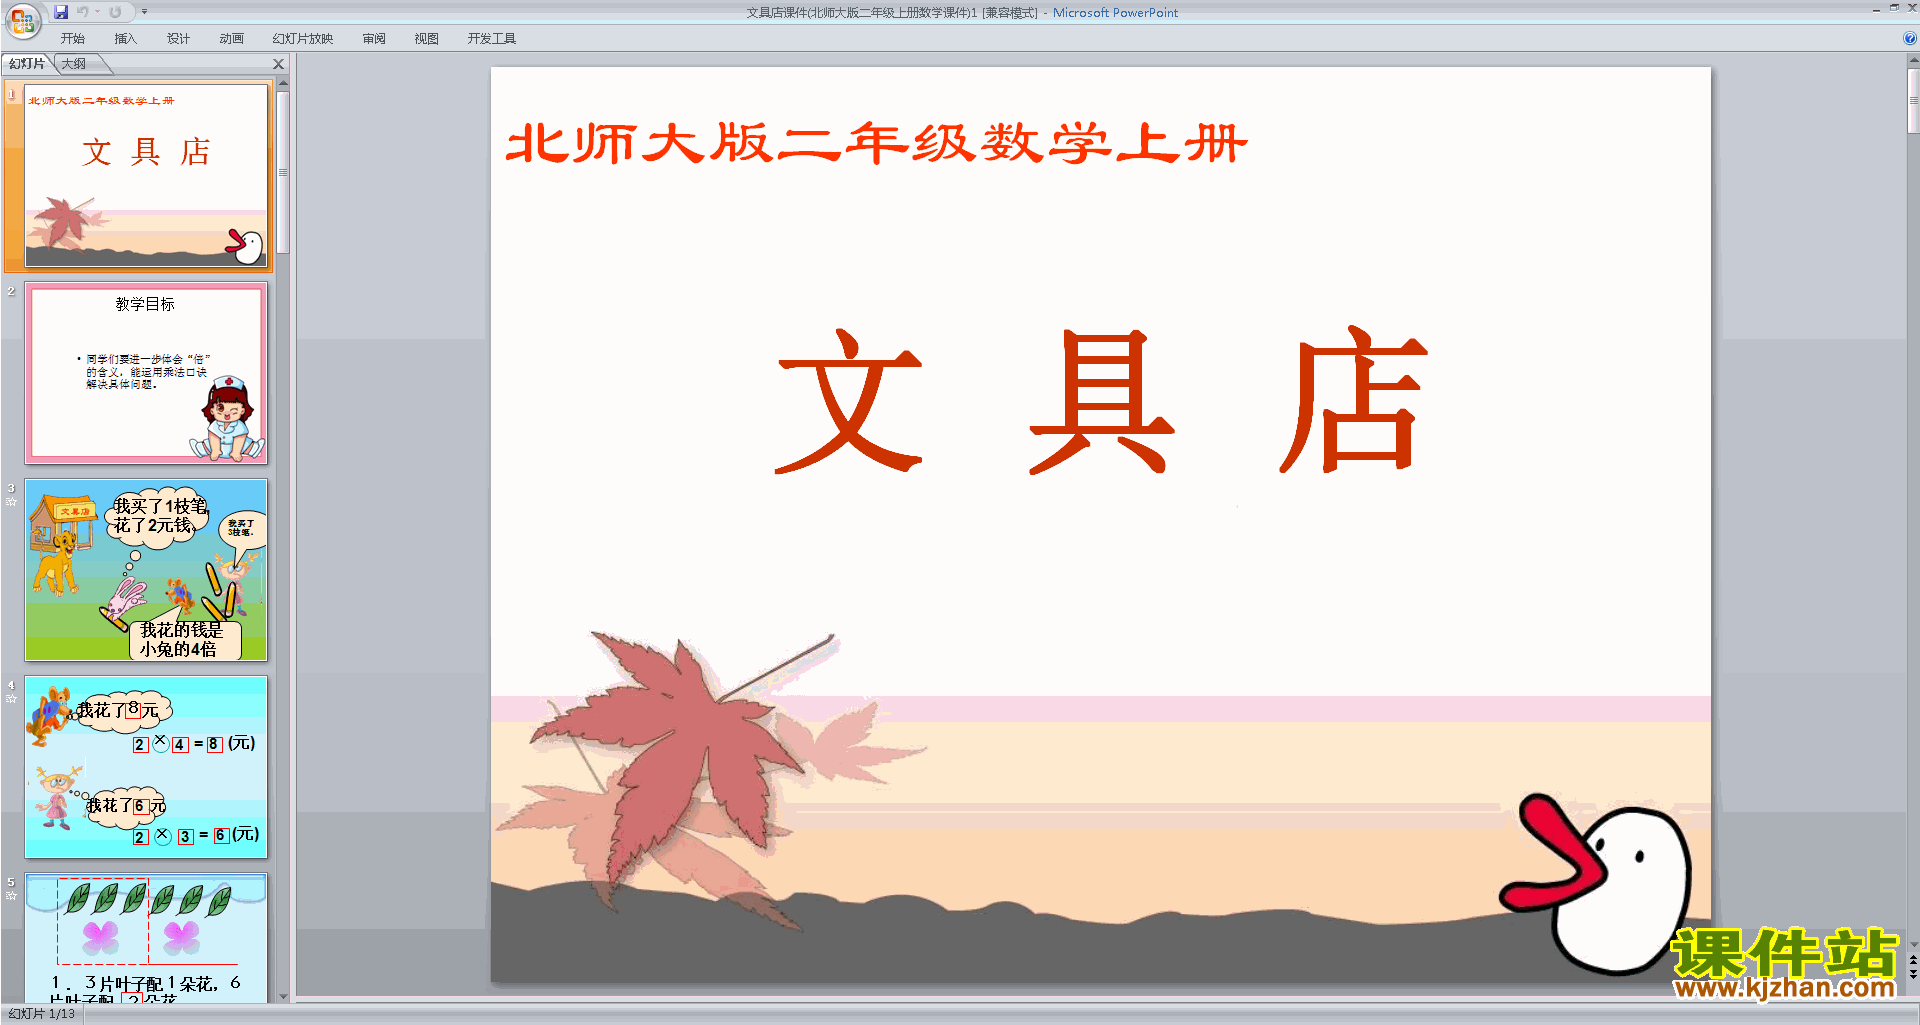Screen dimensions: 1920x1025
Task: Click the thumbnail pane scrollbar down arrow
Action: [283, 996]
